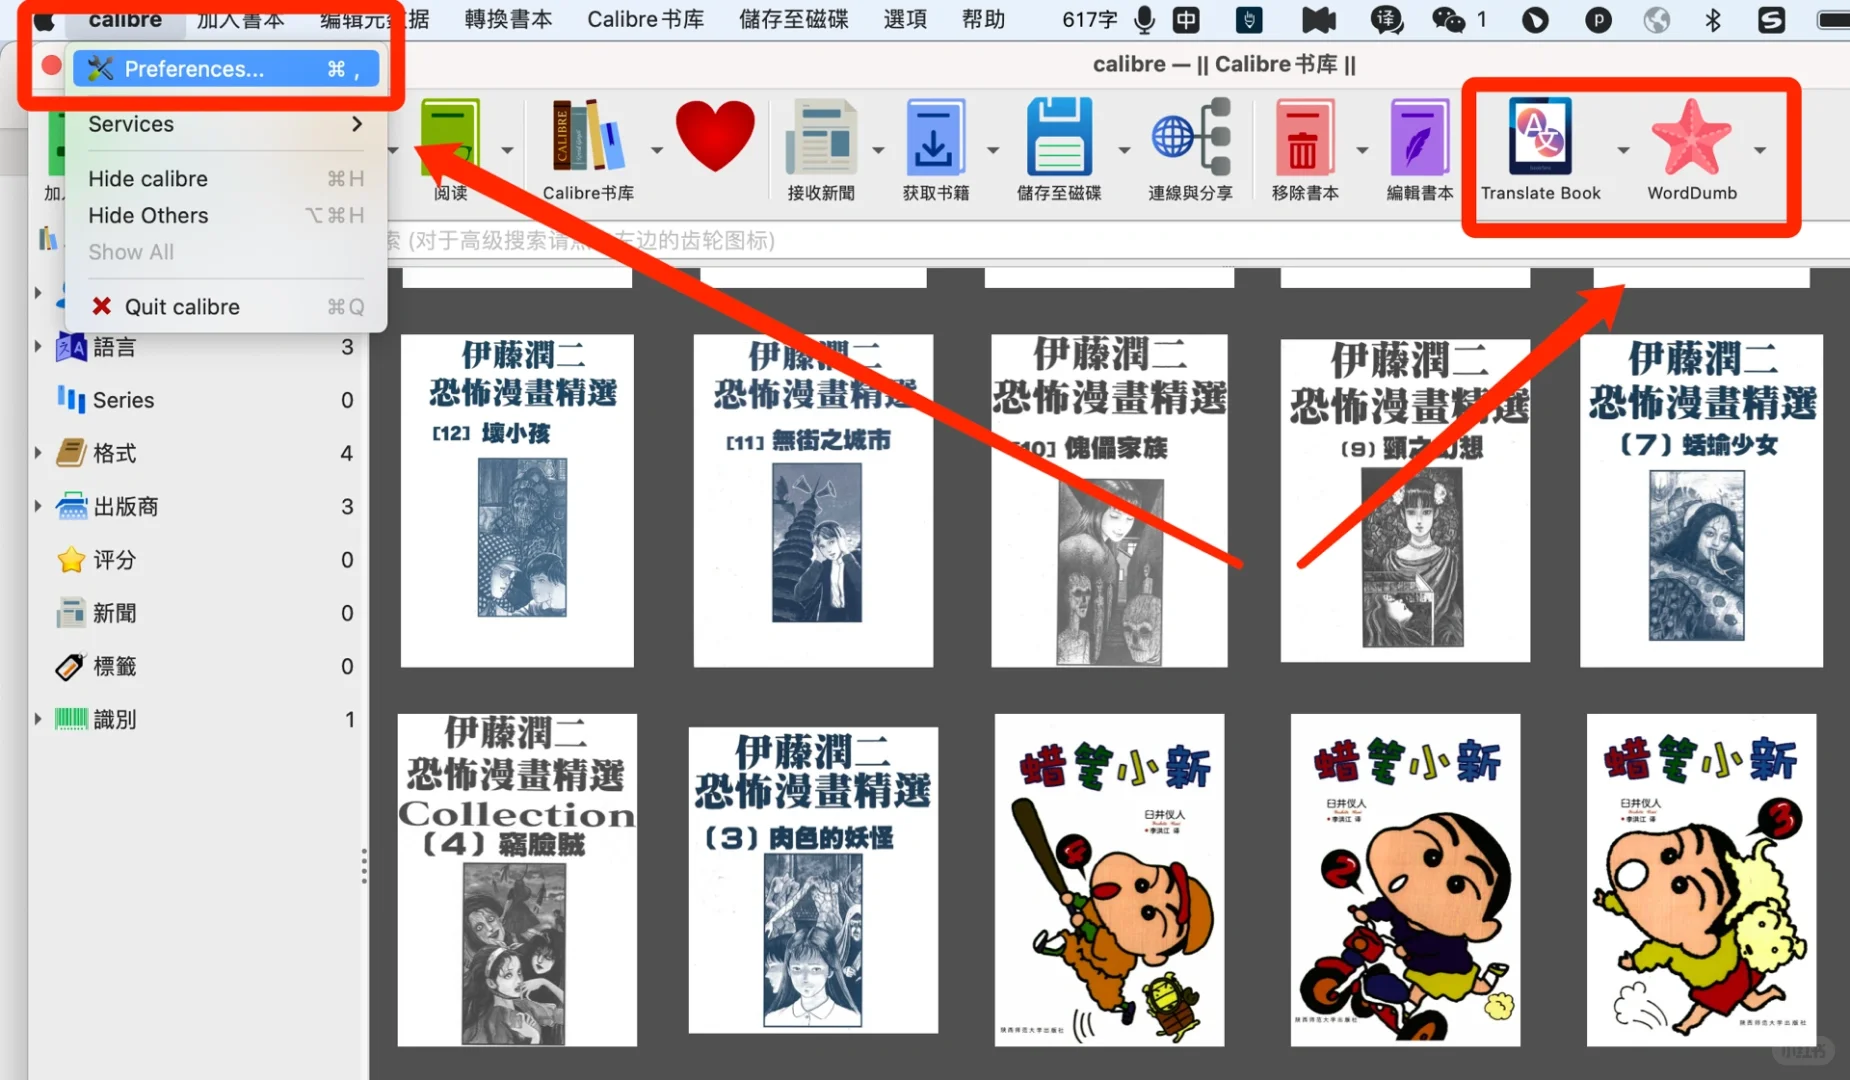Image resolution: width=1850 pixels, height=1080 pixels.
Task: Open dropdown arrow next to Translate Book
Action: pyautogui.click(x=1622, y=150)
